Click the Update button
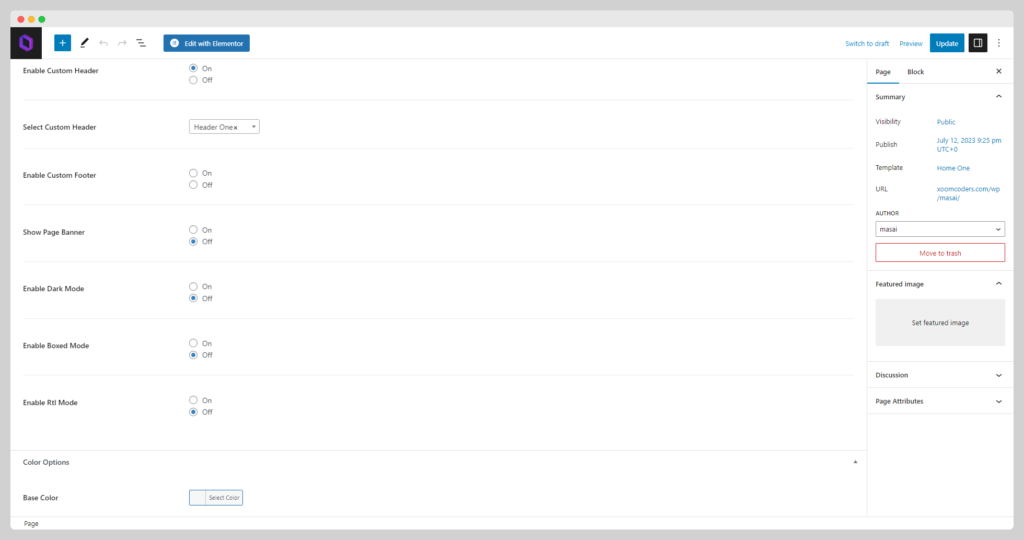The height and width of the screenshot is (540, 1024). click(x=947, y=43)
